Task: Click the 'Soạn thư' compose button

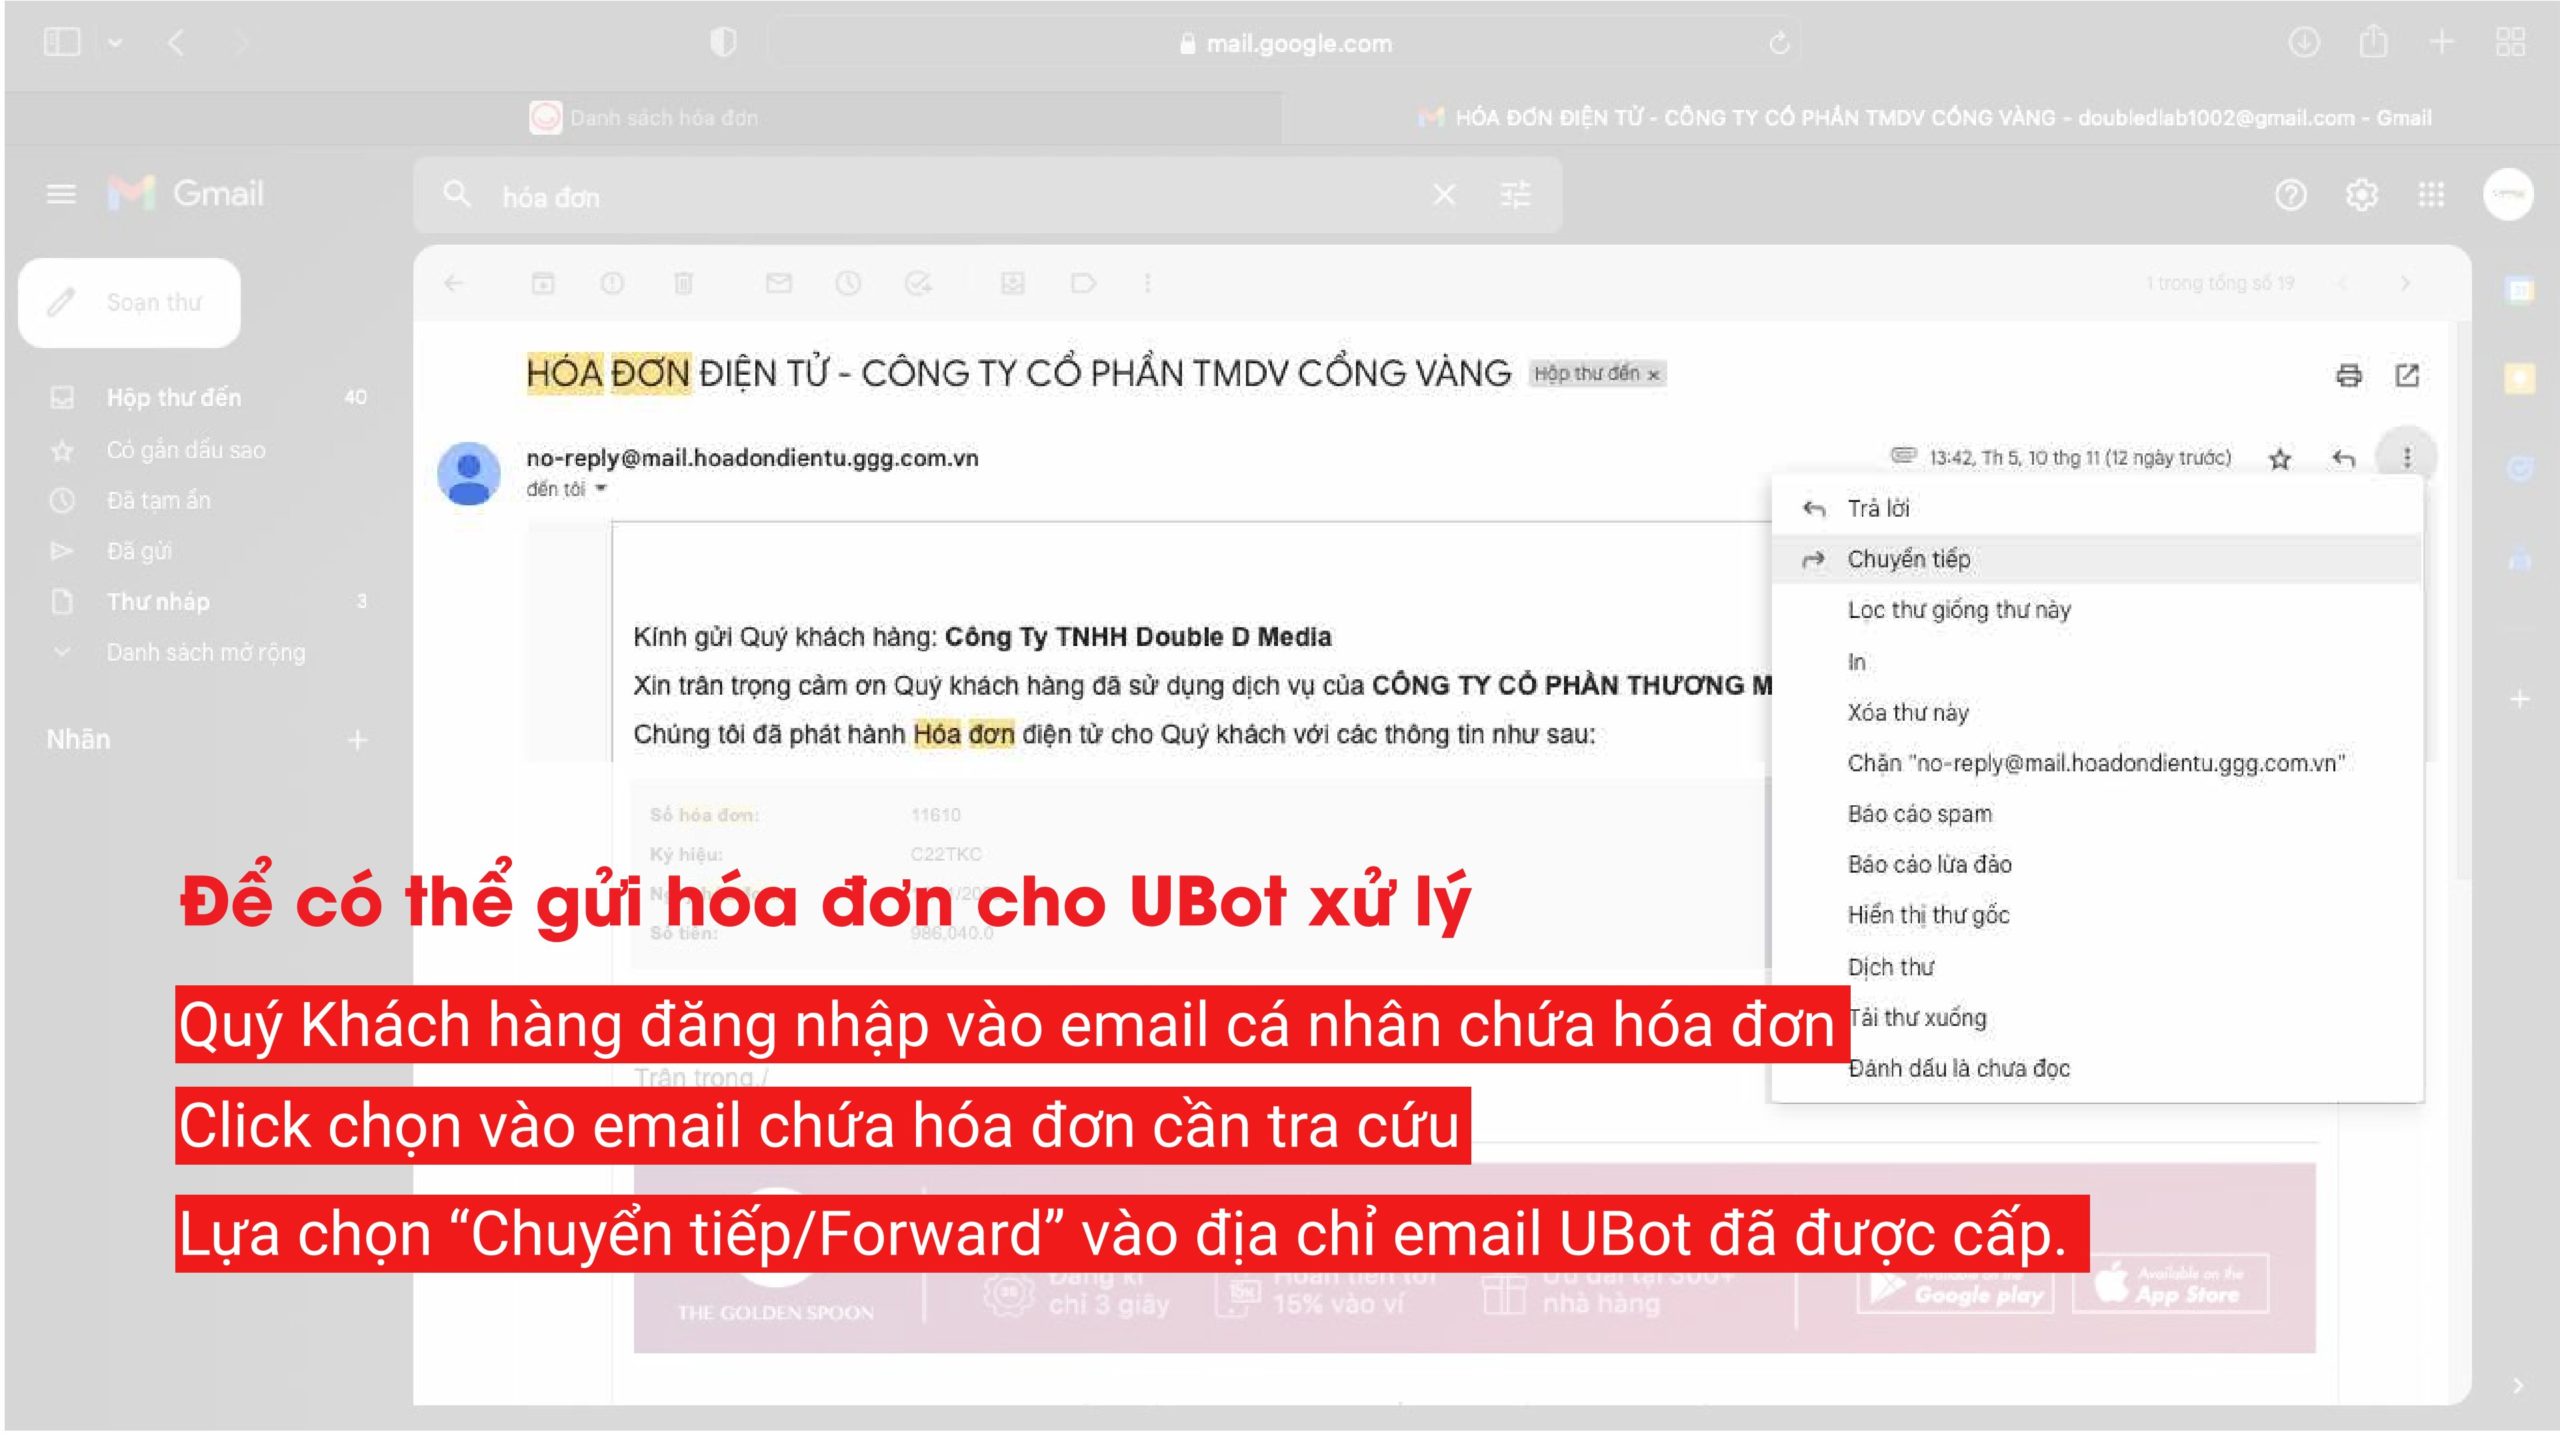Action: point(130,302)
